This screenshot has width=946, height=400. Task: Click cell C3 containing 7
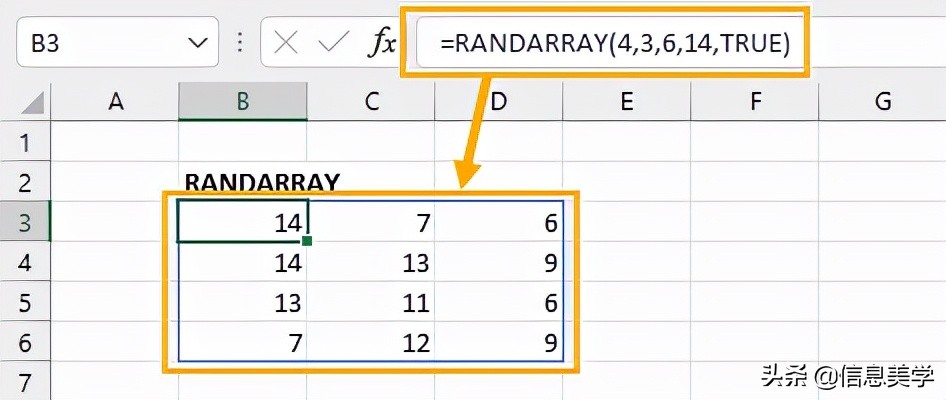pos(370,221)
